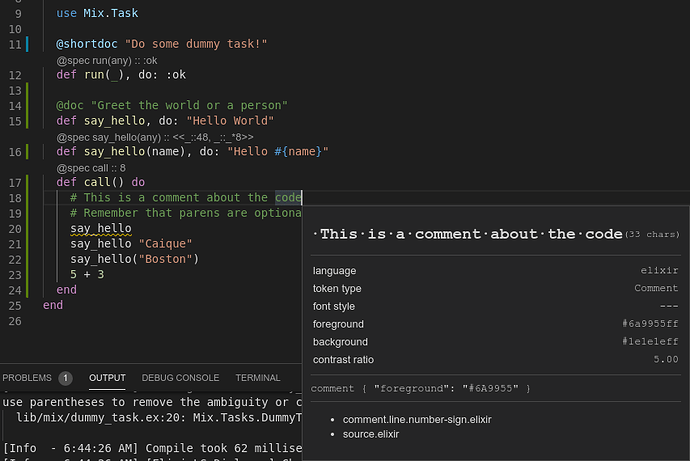
Task: Click the 'source.elixir' scope entry
Action: (371, 434)
